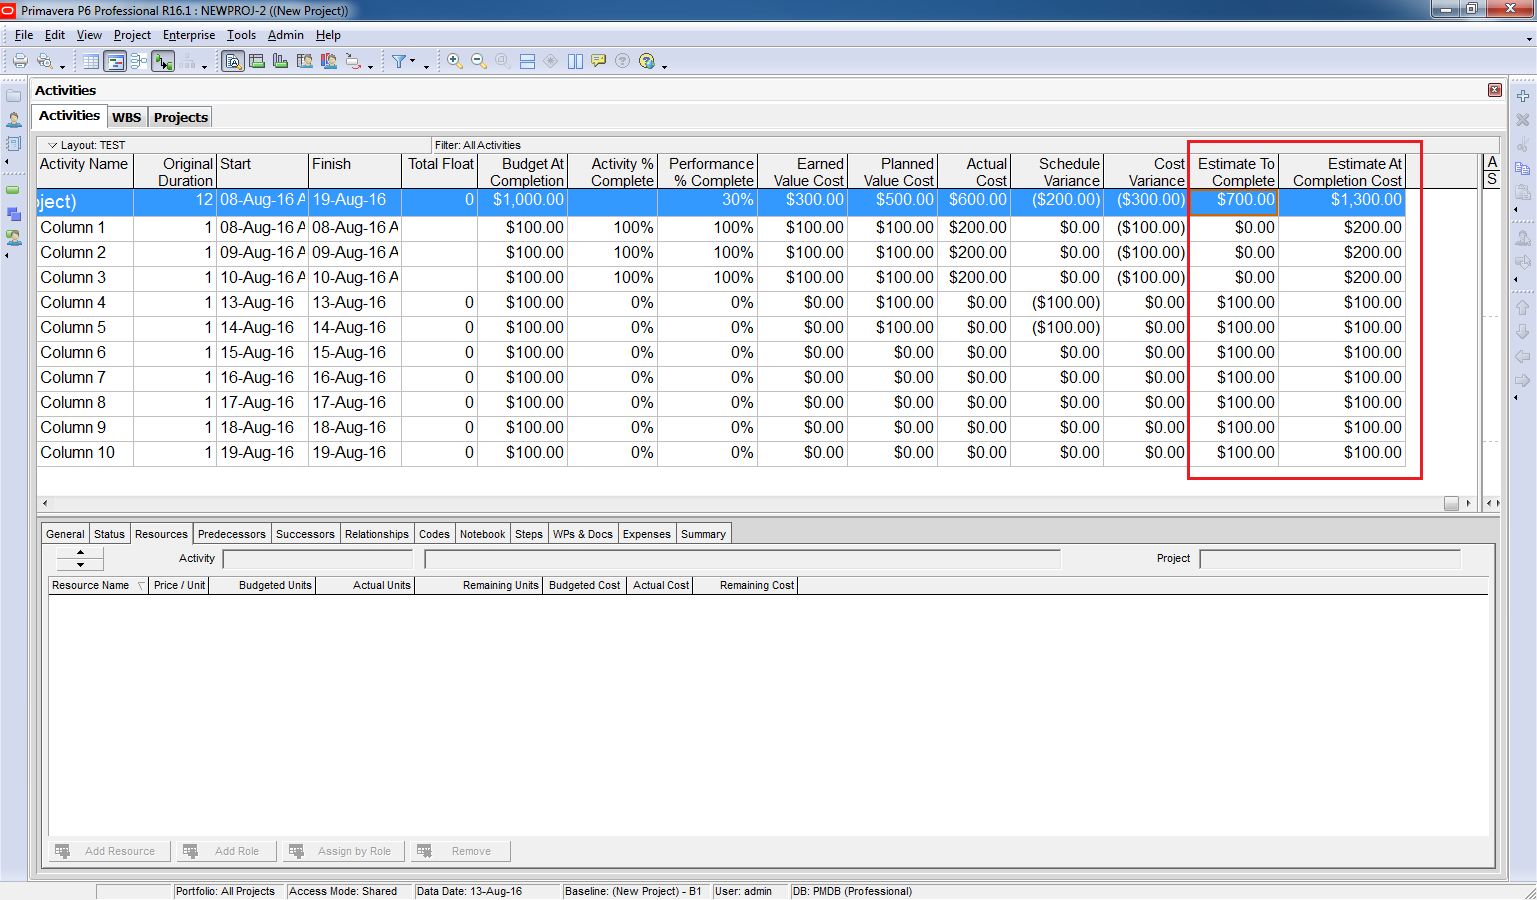Toggle the Activity Details bottom layout button

tap(233, 62)
